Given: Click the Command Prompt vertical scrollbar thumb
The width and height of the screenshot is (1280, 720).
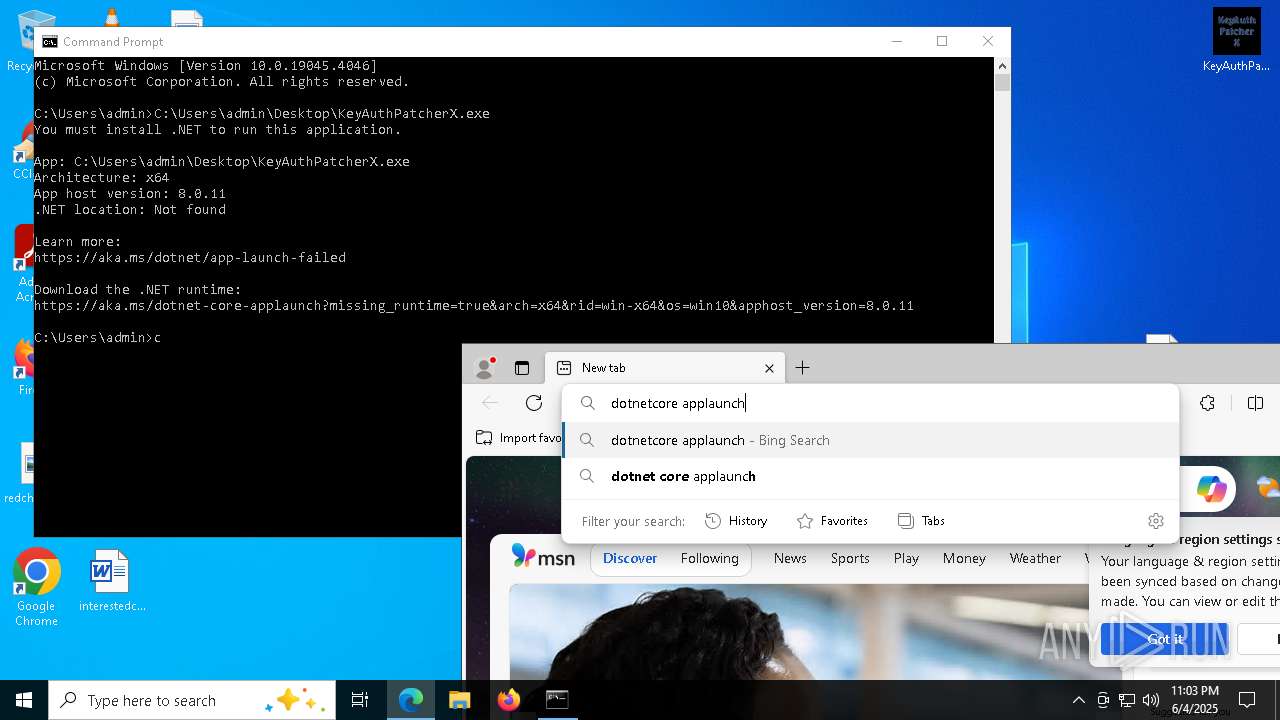Looking at the screenshot, I should pos(1002,82).
